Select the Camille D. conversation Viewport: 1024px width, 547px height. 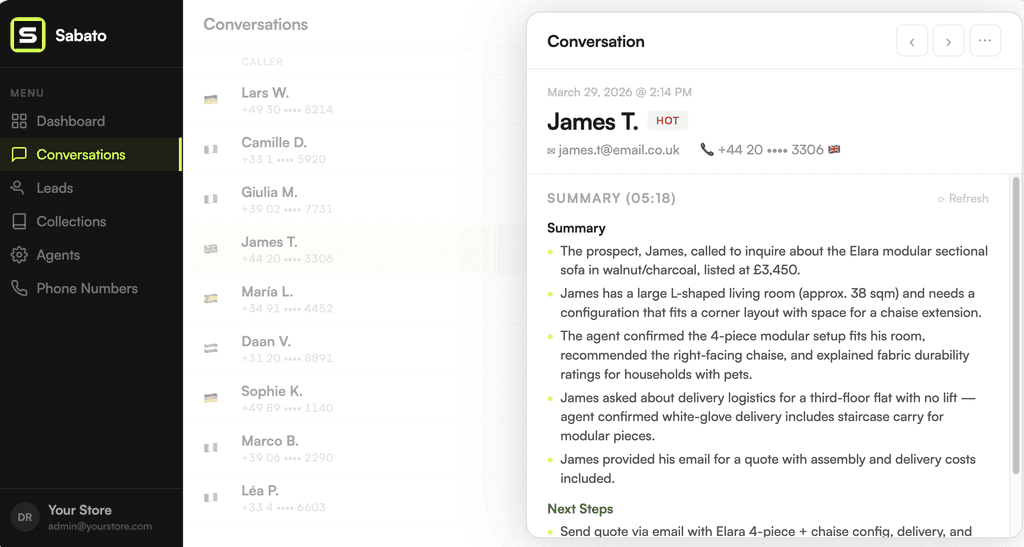pyautogui.click(x=355, y=149)
